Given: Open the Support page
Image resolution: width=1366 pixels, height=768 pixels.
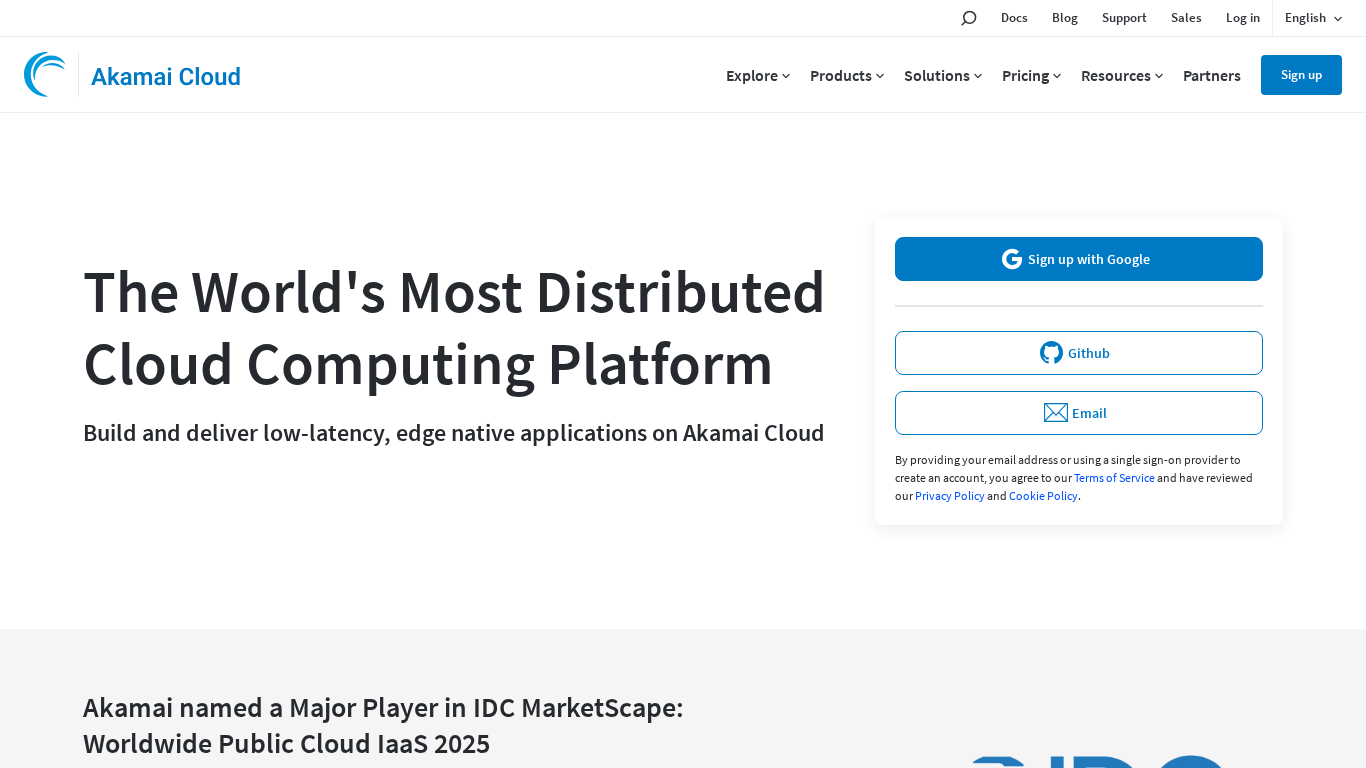Looking at the screenshot, I should (x=1124, y=17).
